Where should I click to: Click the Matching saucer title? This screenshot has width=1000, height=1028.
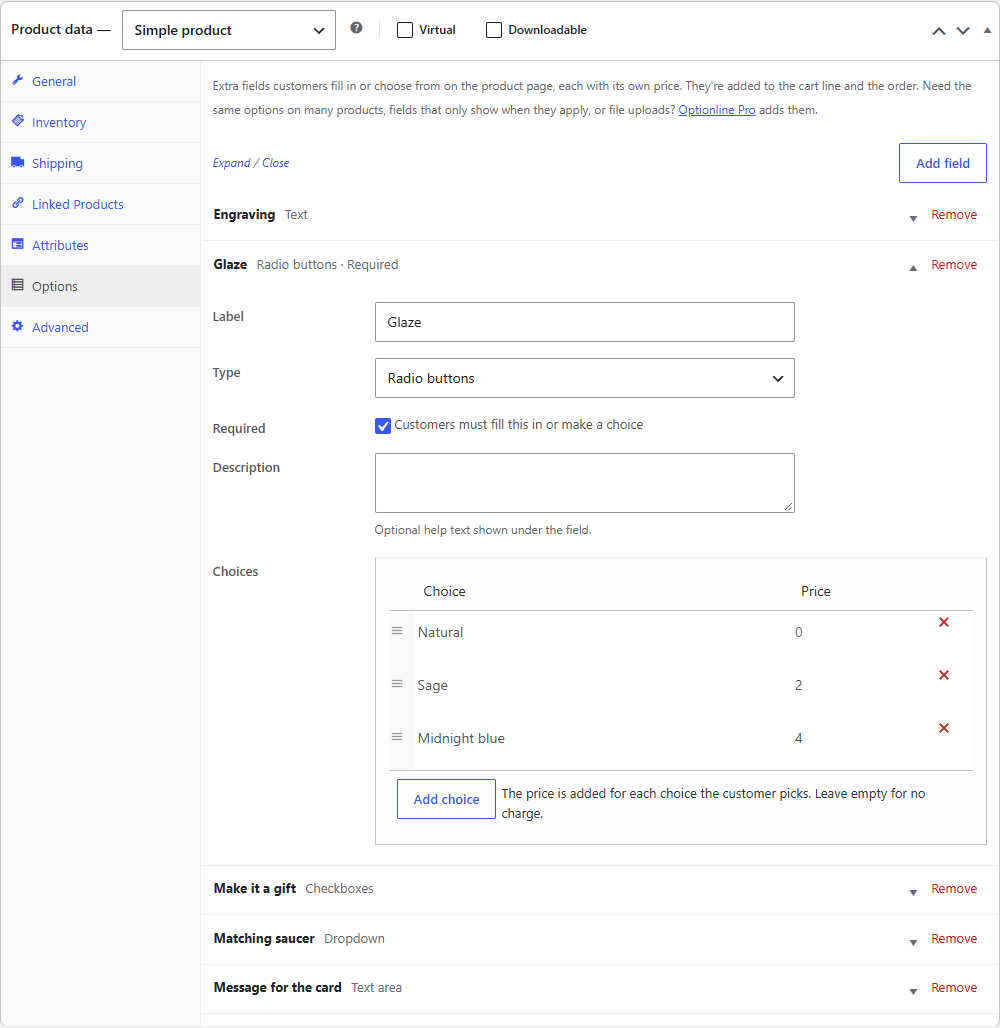pos(264,938)
